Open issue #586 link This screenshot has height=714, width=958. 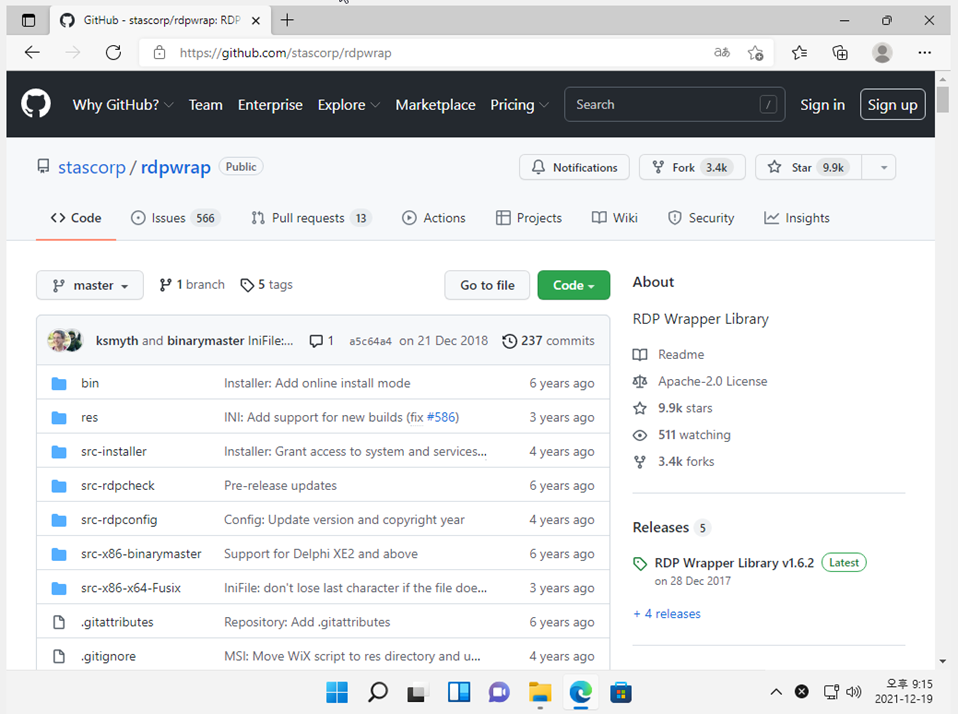441,417
